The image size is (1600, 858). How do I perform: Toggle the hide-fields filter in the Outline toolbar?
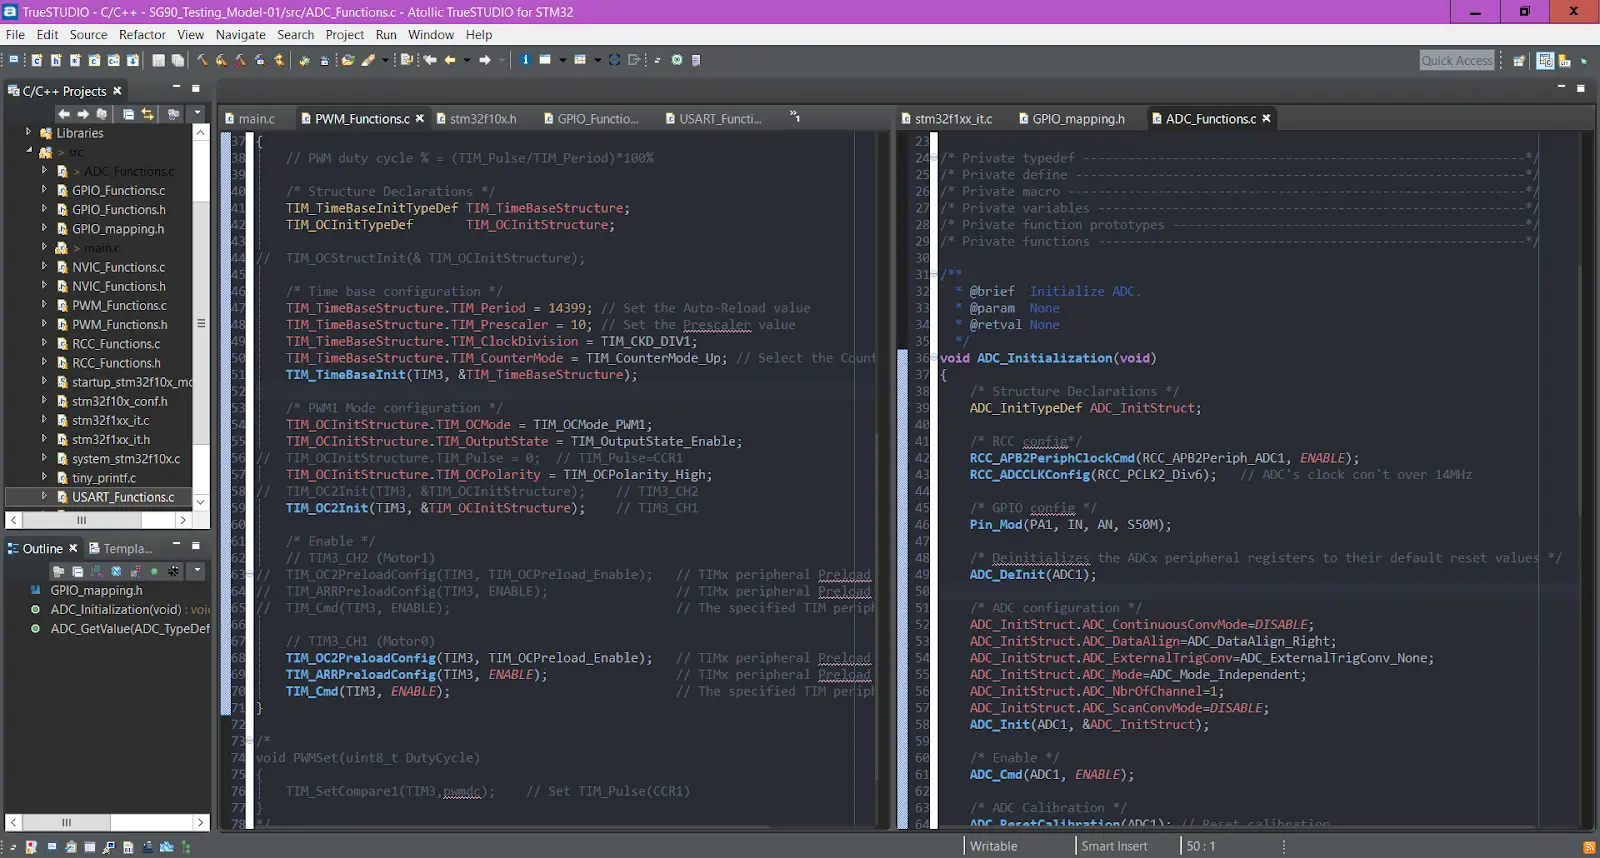[x=116, y=572]
